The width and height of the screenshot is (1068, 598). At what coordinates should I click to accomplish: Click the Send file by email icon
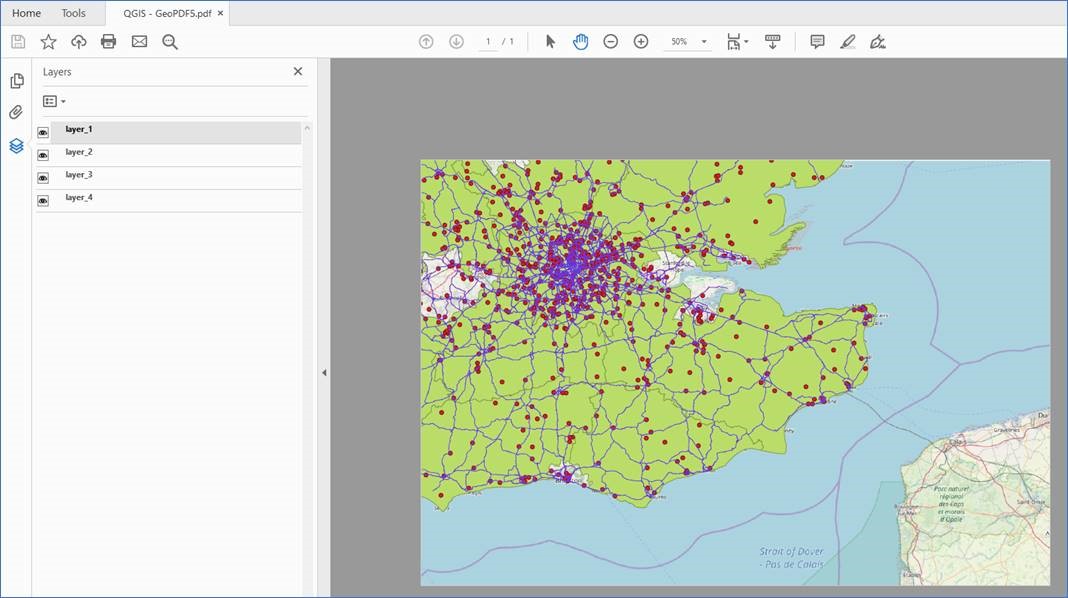[139, 41]
